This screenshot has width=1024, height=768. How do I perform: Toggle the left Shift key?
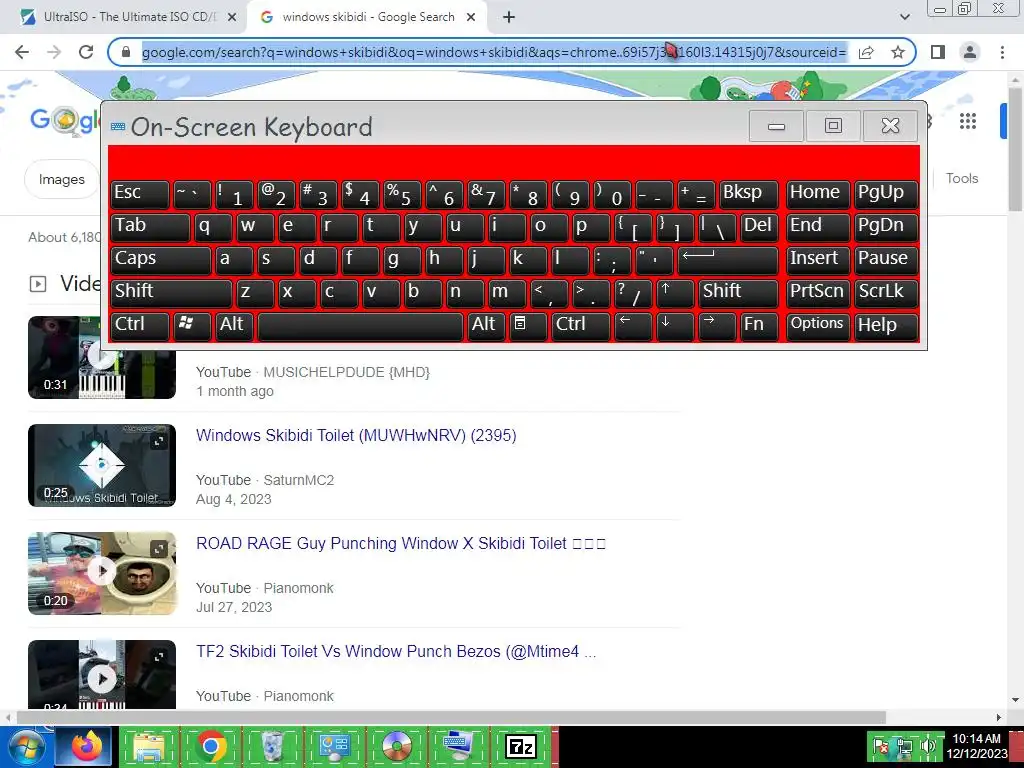click(171, 293)
